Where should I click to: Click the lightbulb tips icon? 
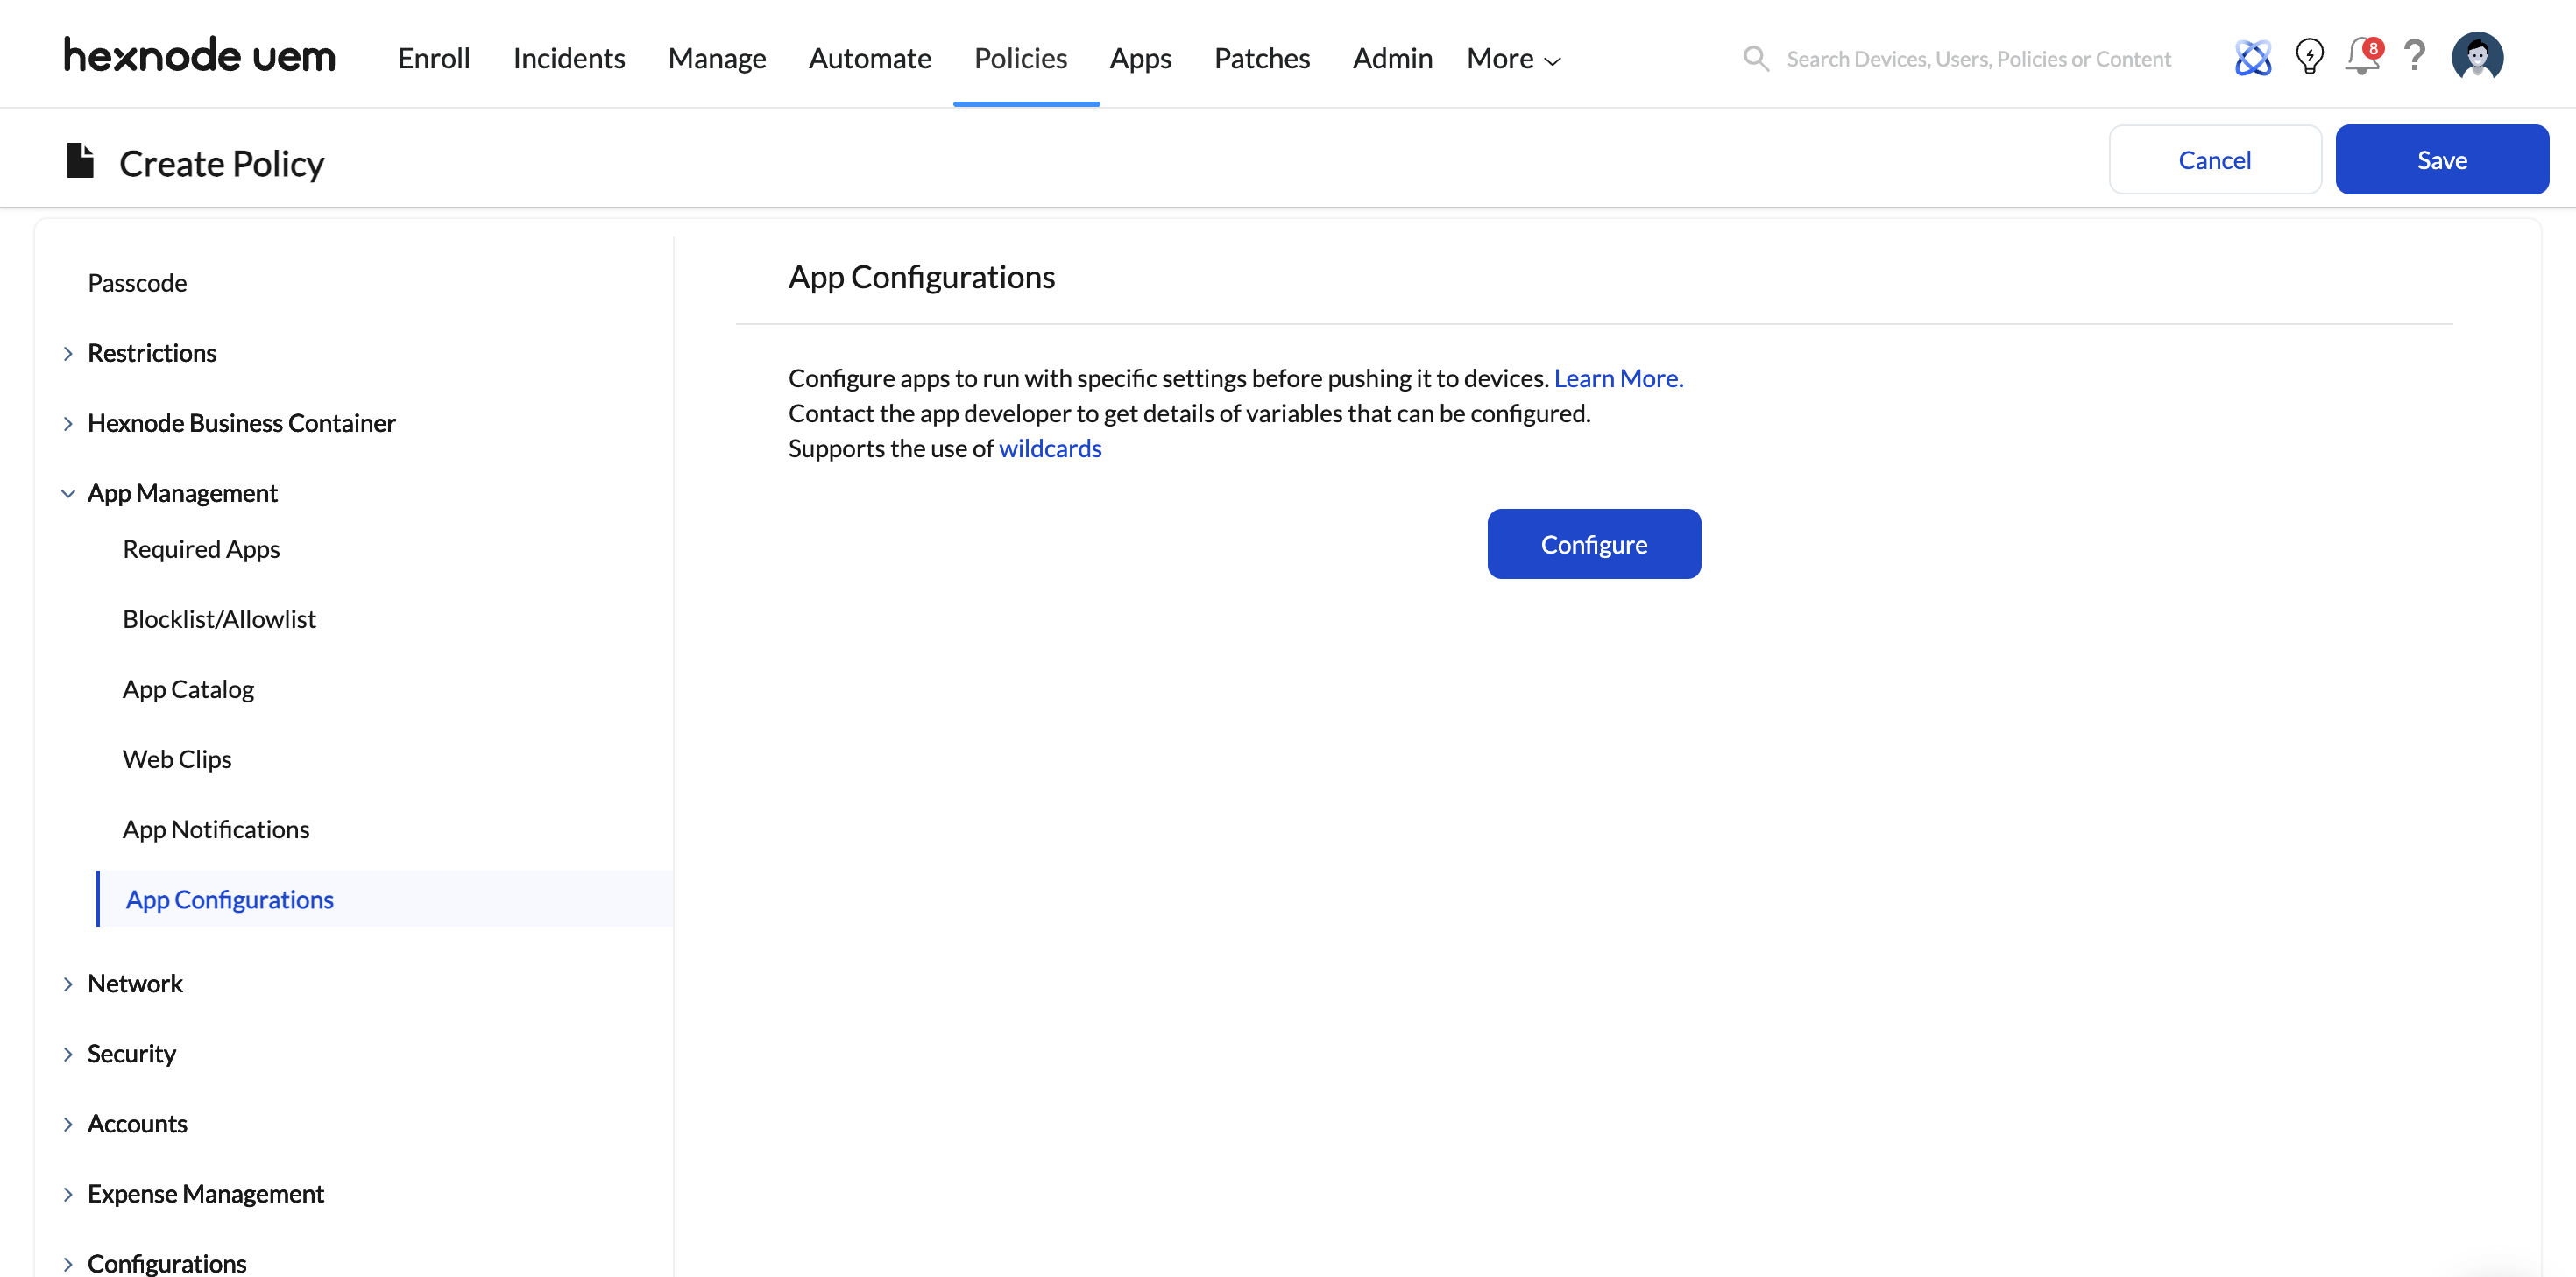(2309, 56)
